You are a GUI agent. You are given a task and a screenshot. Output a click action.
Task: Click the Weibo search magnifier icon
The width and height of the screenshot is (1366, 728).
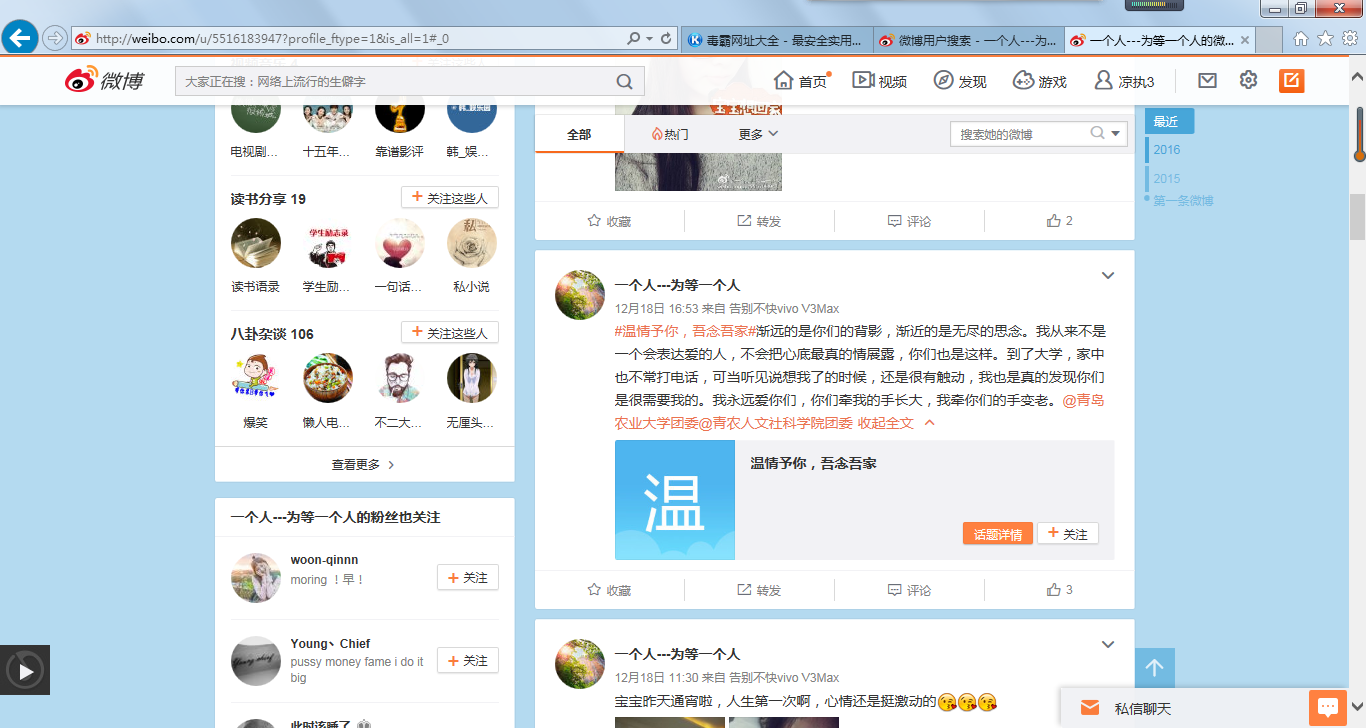pos(624,82)
